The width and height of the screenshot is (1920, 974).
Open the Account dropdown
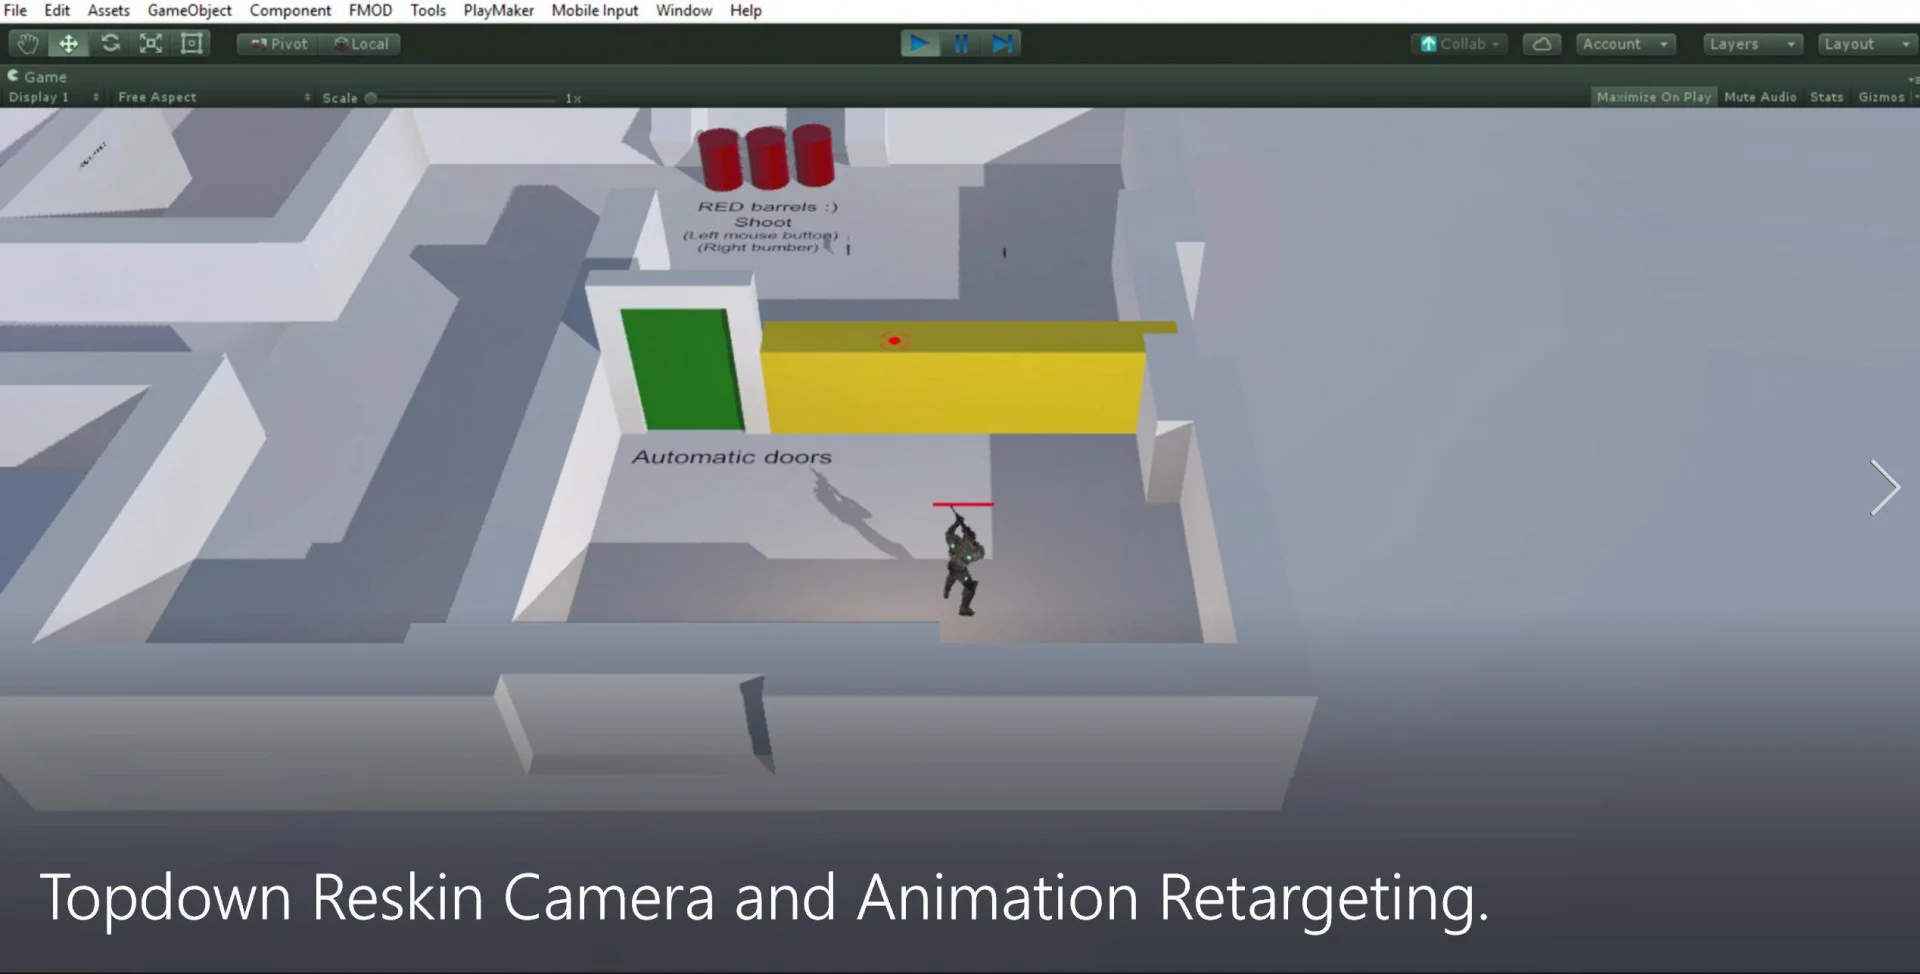pyautogui.click(x=1626, y=44)
